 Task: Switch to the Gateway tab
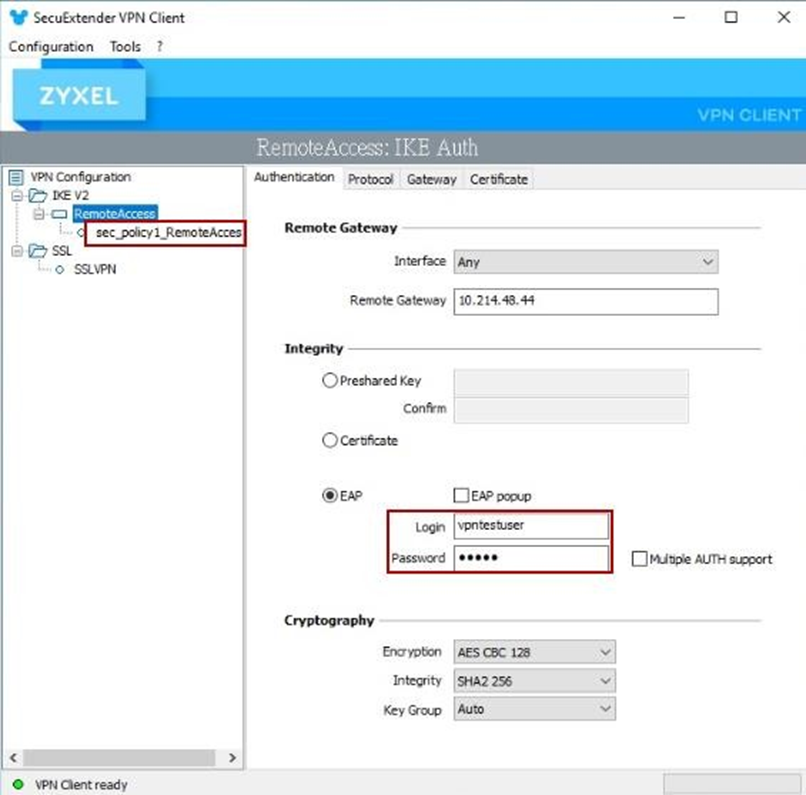coord(431,179)
